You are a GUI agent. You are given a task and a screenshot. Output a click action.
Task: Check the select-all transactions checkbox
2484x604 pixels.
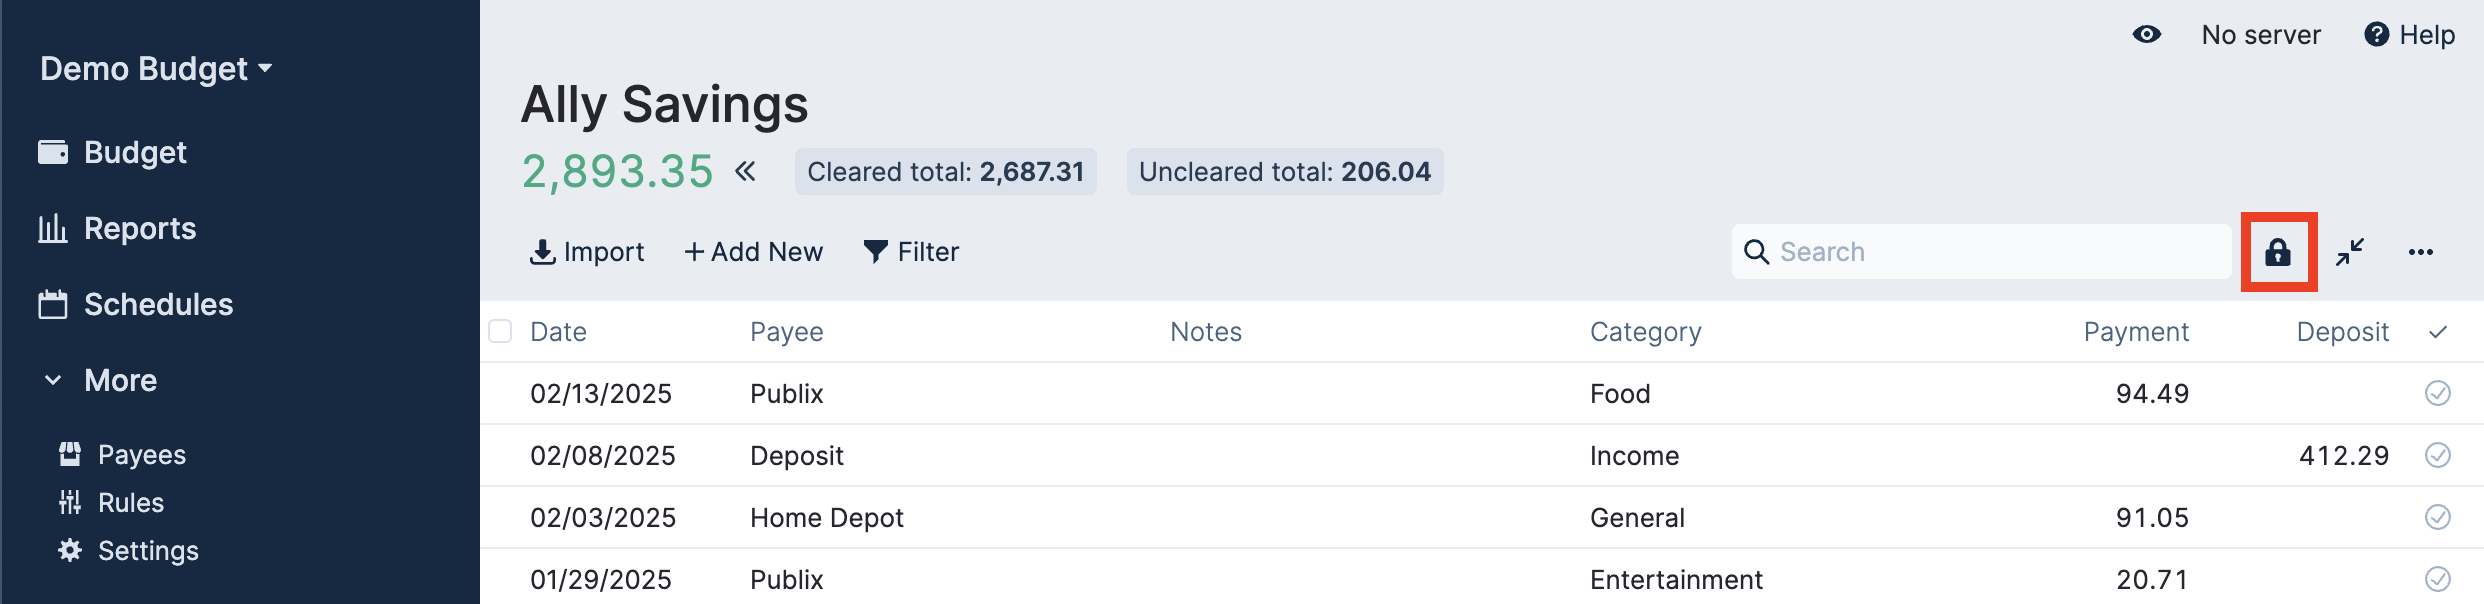(x=500, y=331)
